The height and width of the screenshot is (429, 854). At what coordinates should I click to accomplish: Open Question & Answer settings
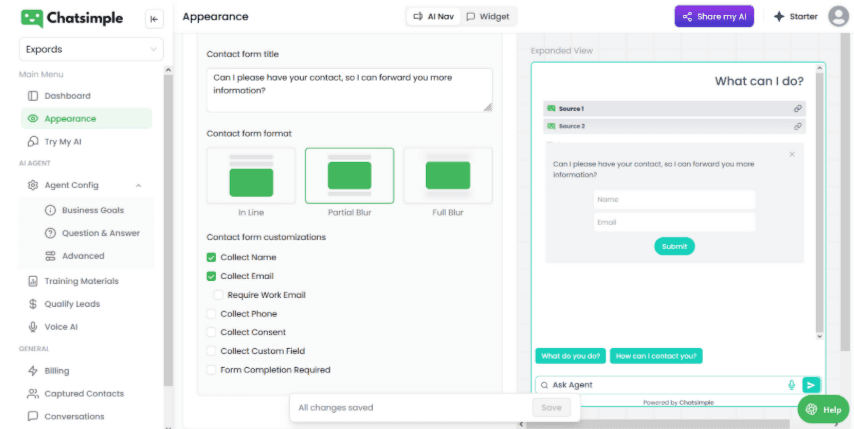tap(101, 233)
